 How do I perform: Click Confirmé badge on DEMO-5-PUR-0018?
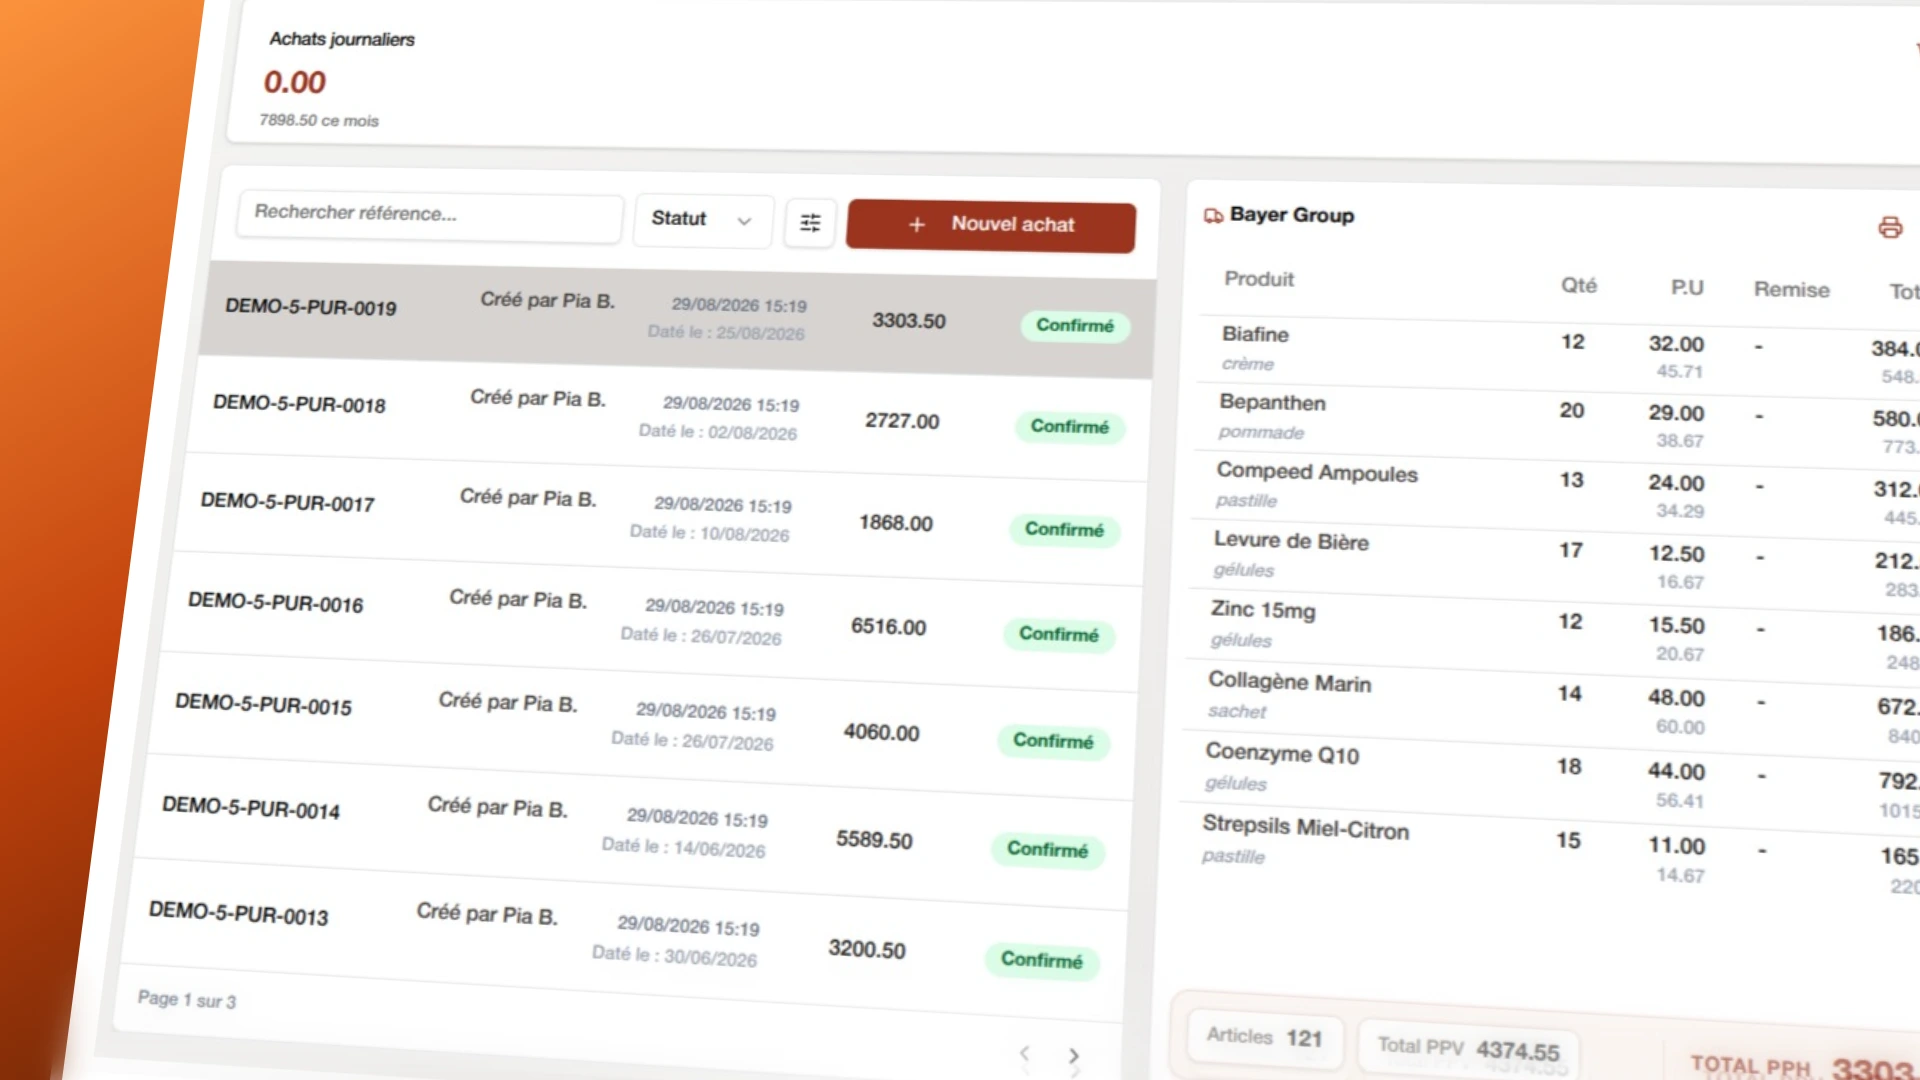pos(1070,427)
